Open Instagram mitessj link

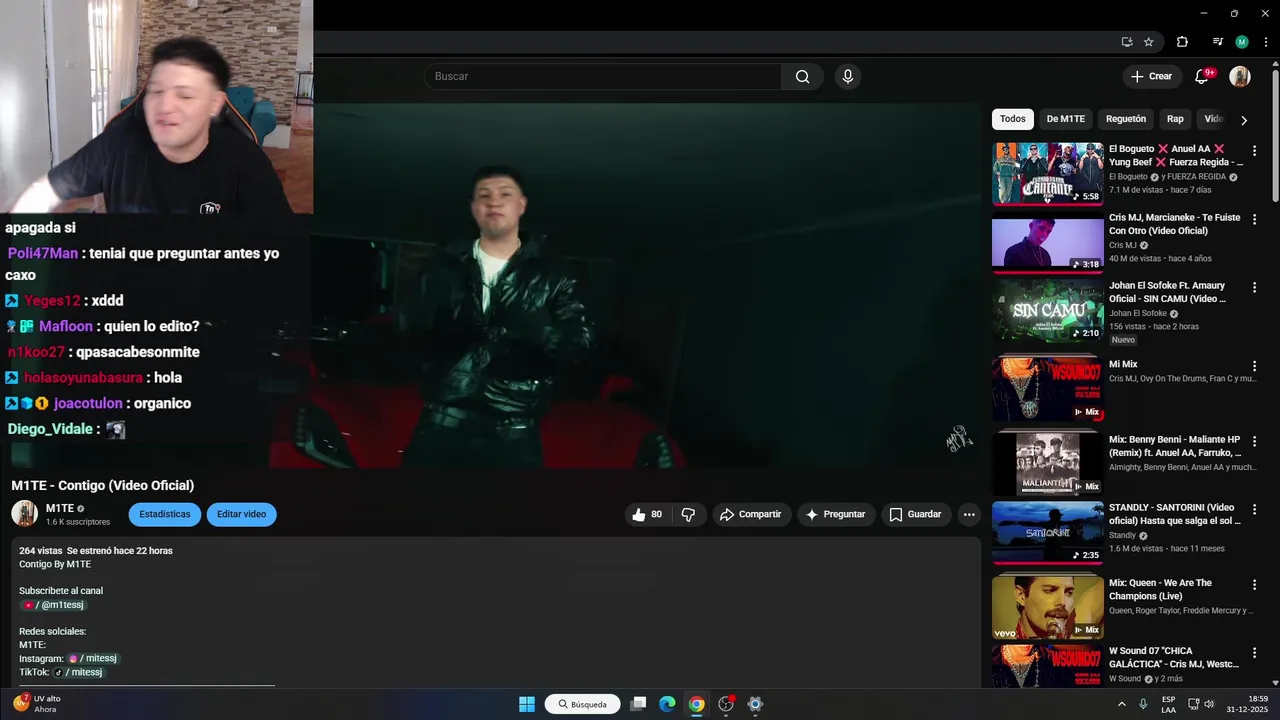[93, 658]
